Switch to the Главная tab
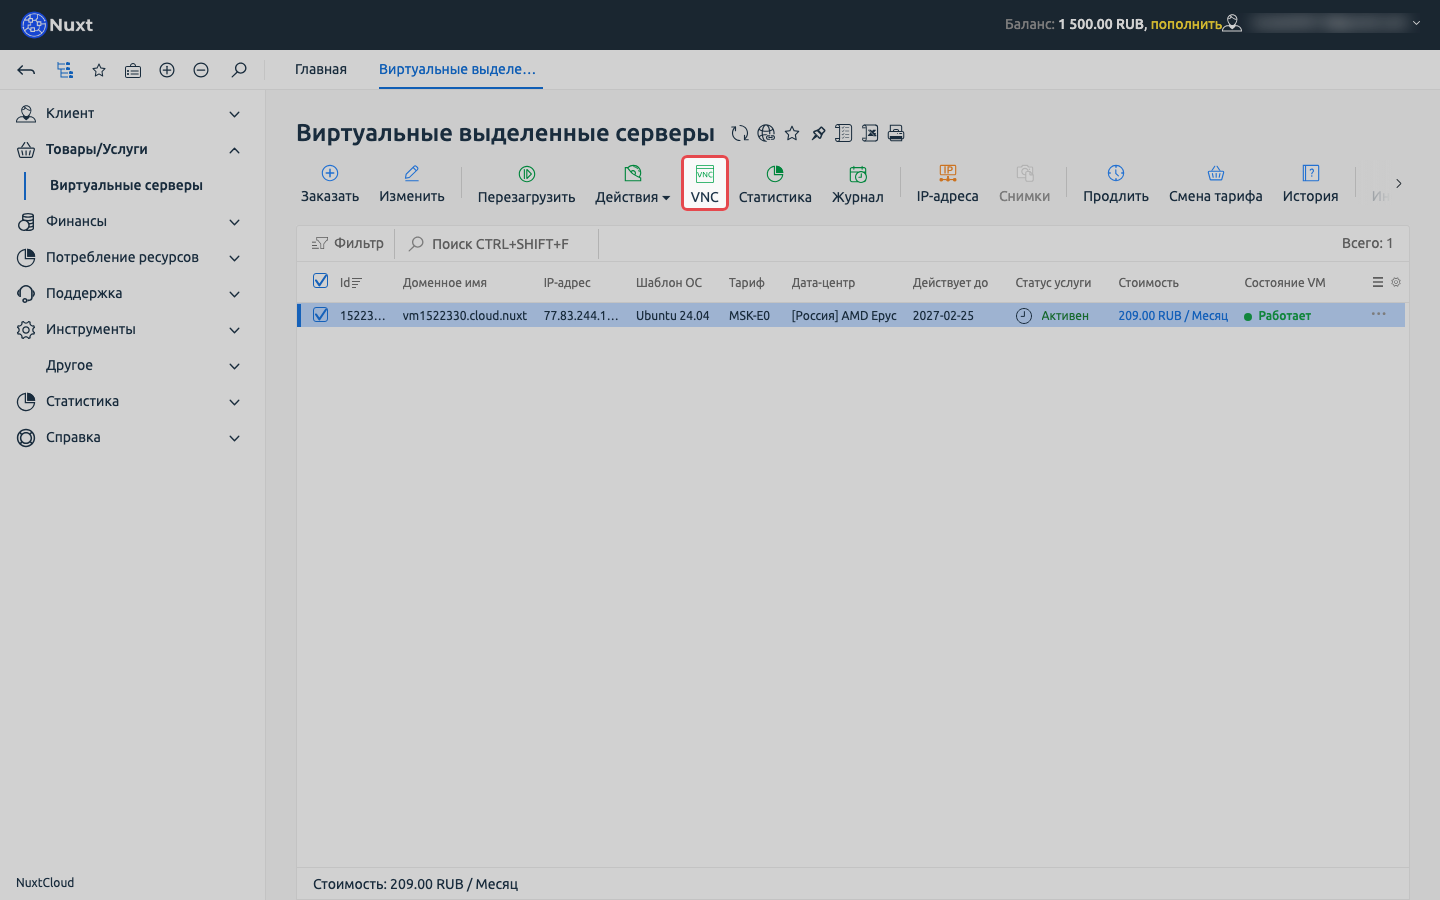 pos(321,70)
